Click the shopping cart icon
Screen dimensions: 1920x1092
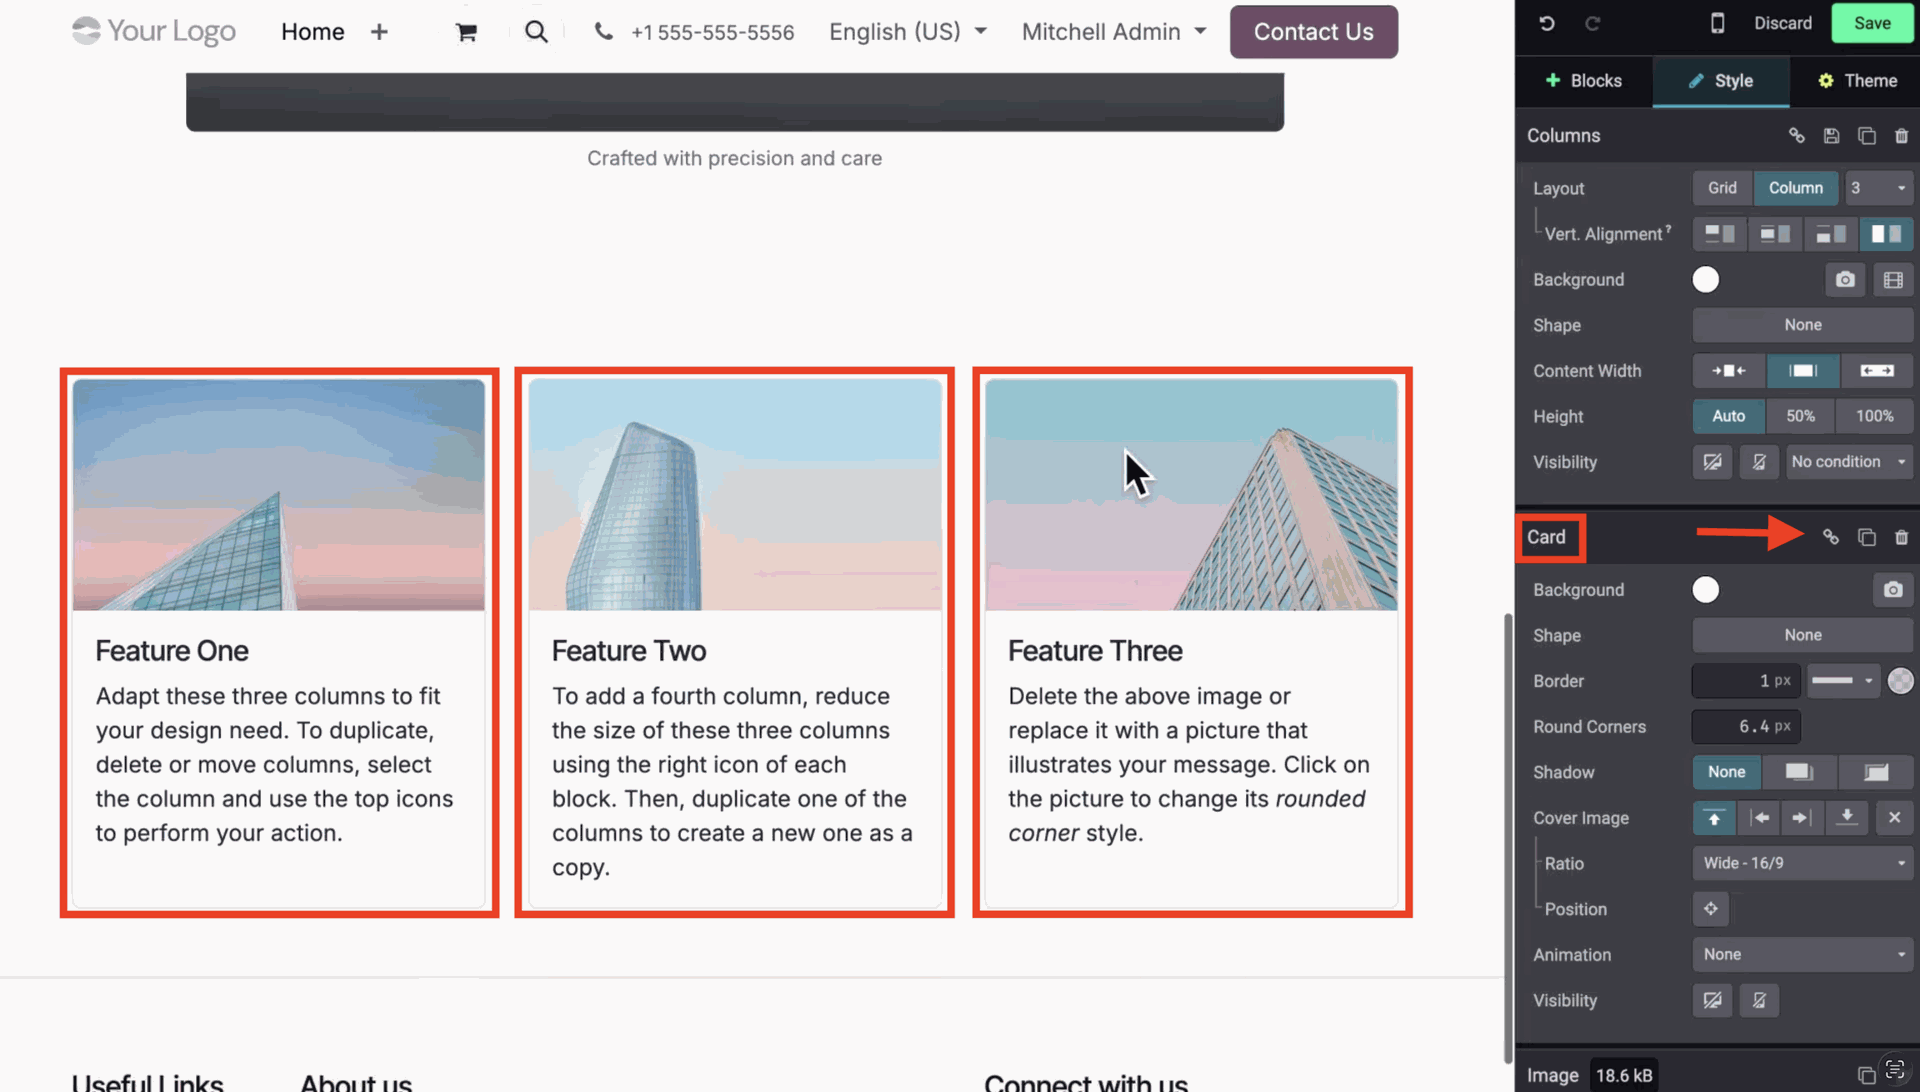(x=465, y=32)
